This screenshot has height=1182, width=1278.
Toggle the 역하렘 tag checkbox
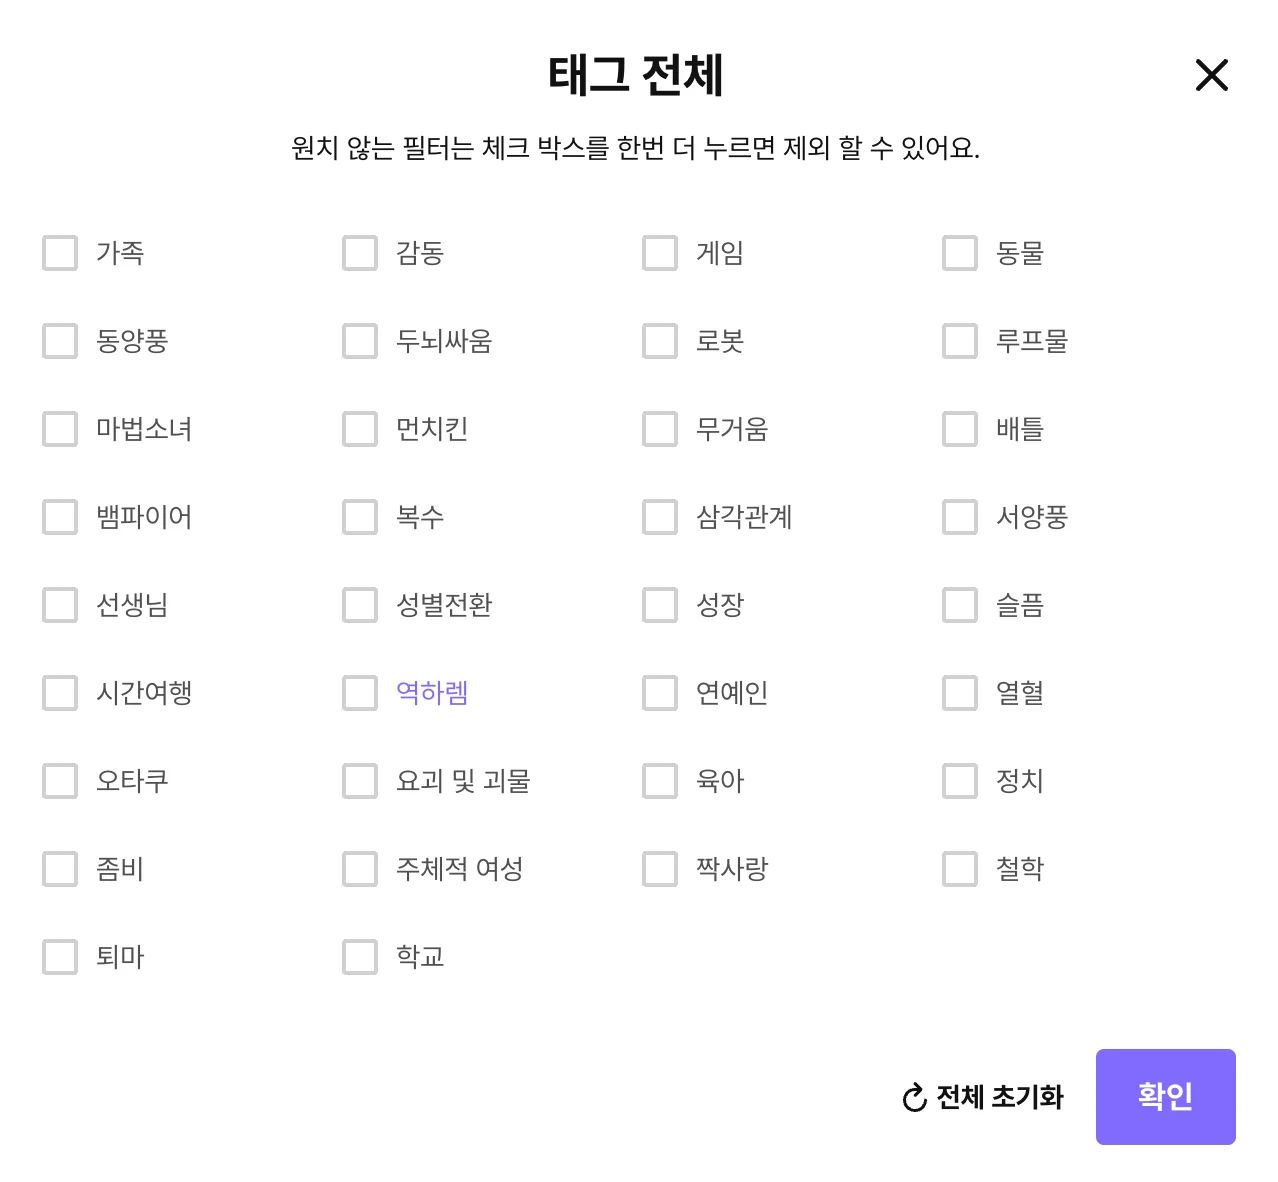coord(359,692)
